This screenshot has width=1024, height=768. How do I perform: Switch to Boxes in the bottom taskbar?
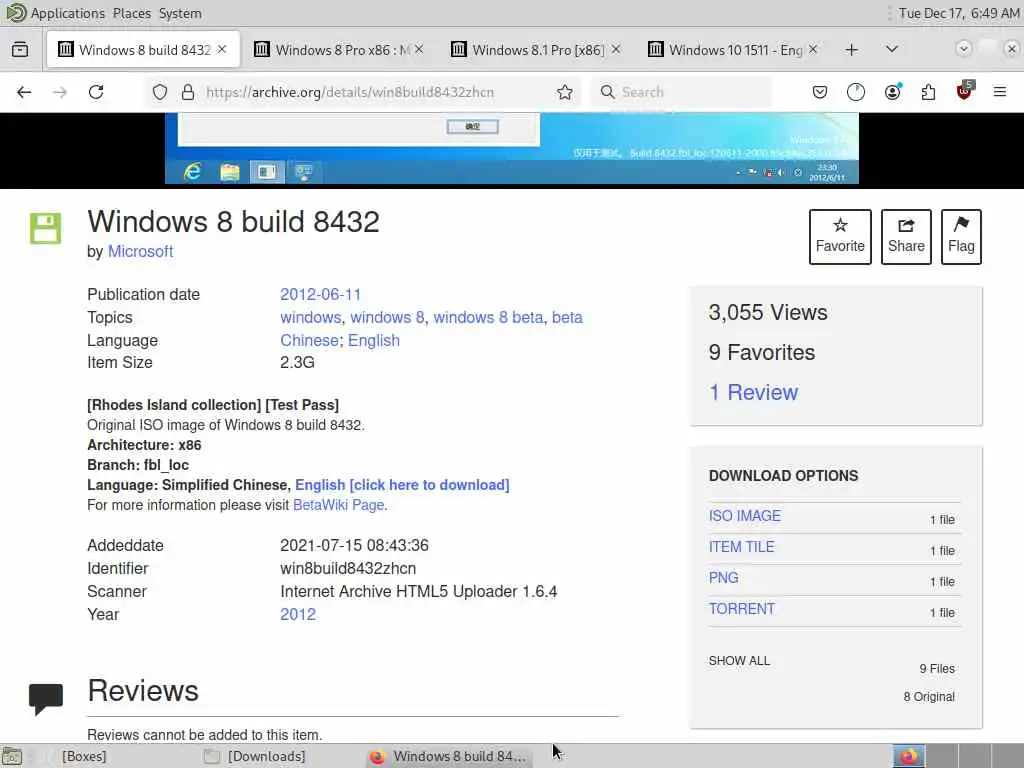tap(84, 756)
